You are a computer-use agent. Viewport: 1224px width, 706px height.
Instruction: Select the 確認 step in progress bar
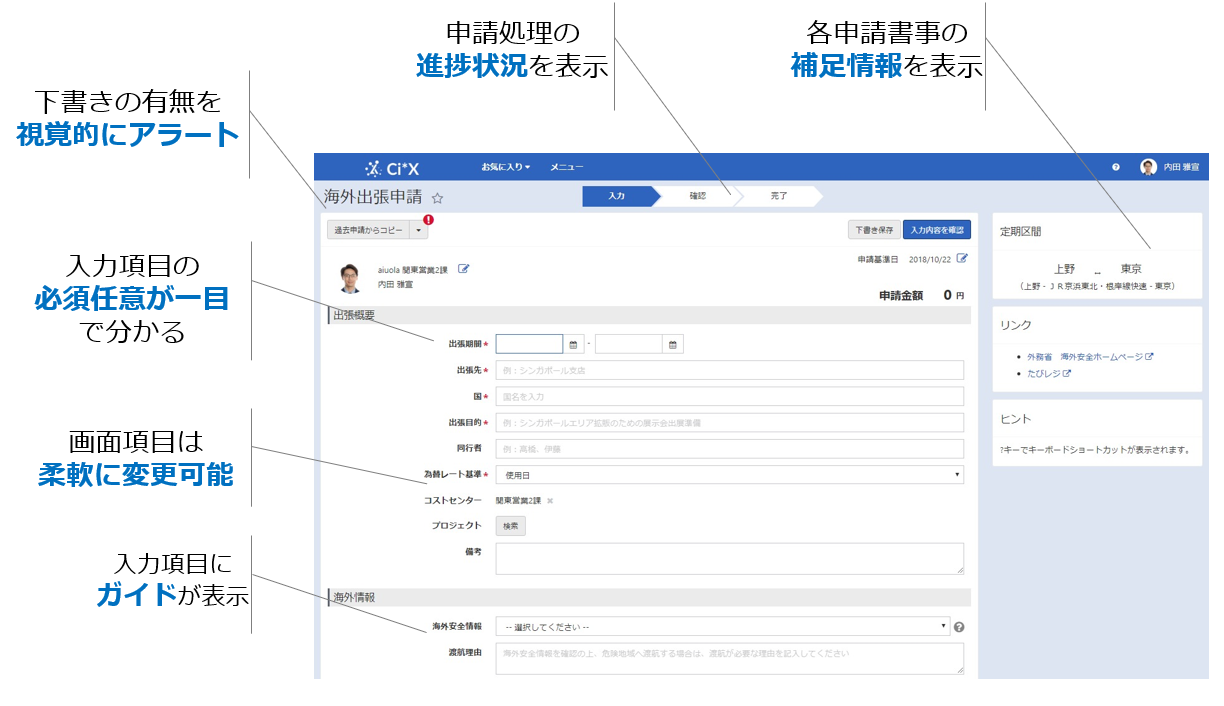pyautogui.click(x=697, y=196)
